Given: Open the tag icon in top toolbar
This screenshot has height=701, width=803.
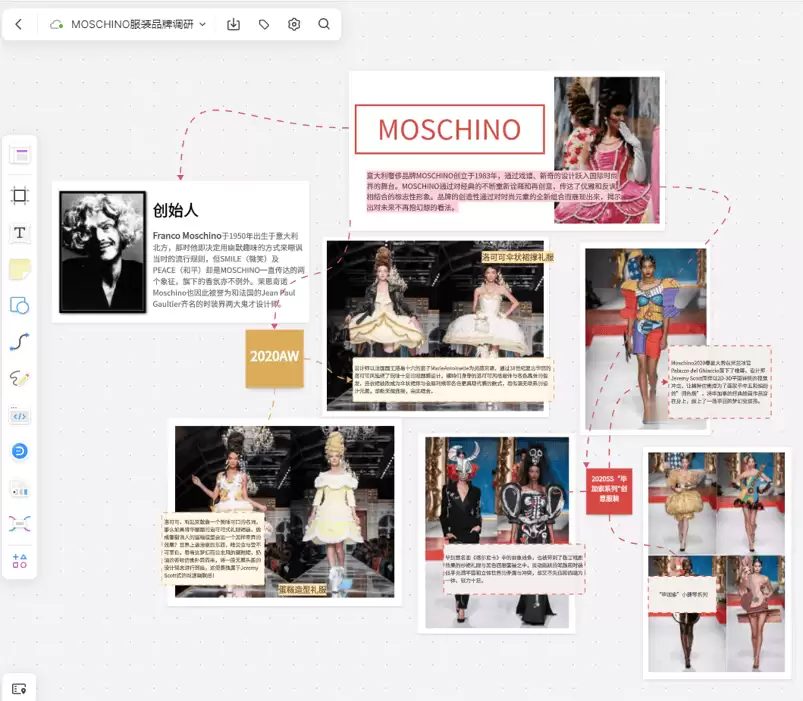Looking at the screenshot, I should [x=264, y=24].
